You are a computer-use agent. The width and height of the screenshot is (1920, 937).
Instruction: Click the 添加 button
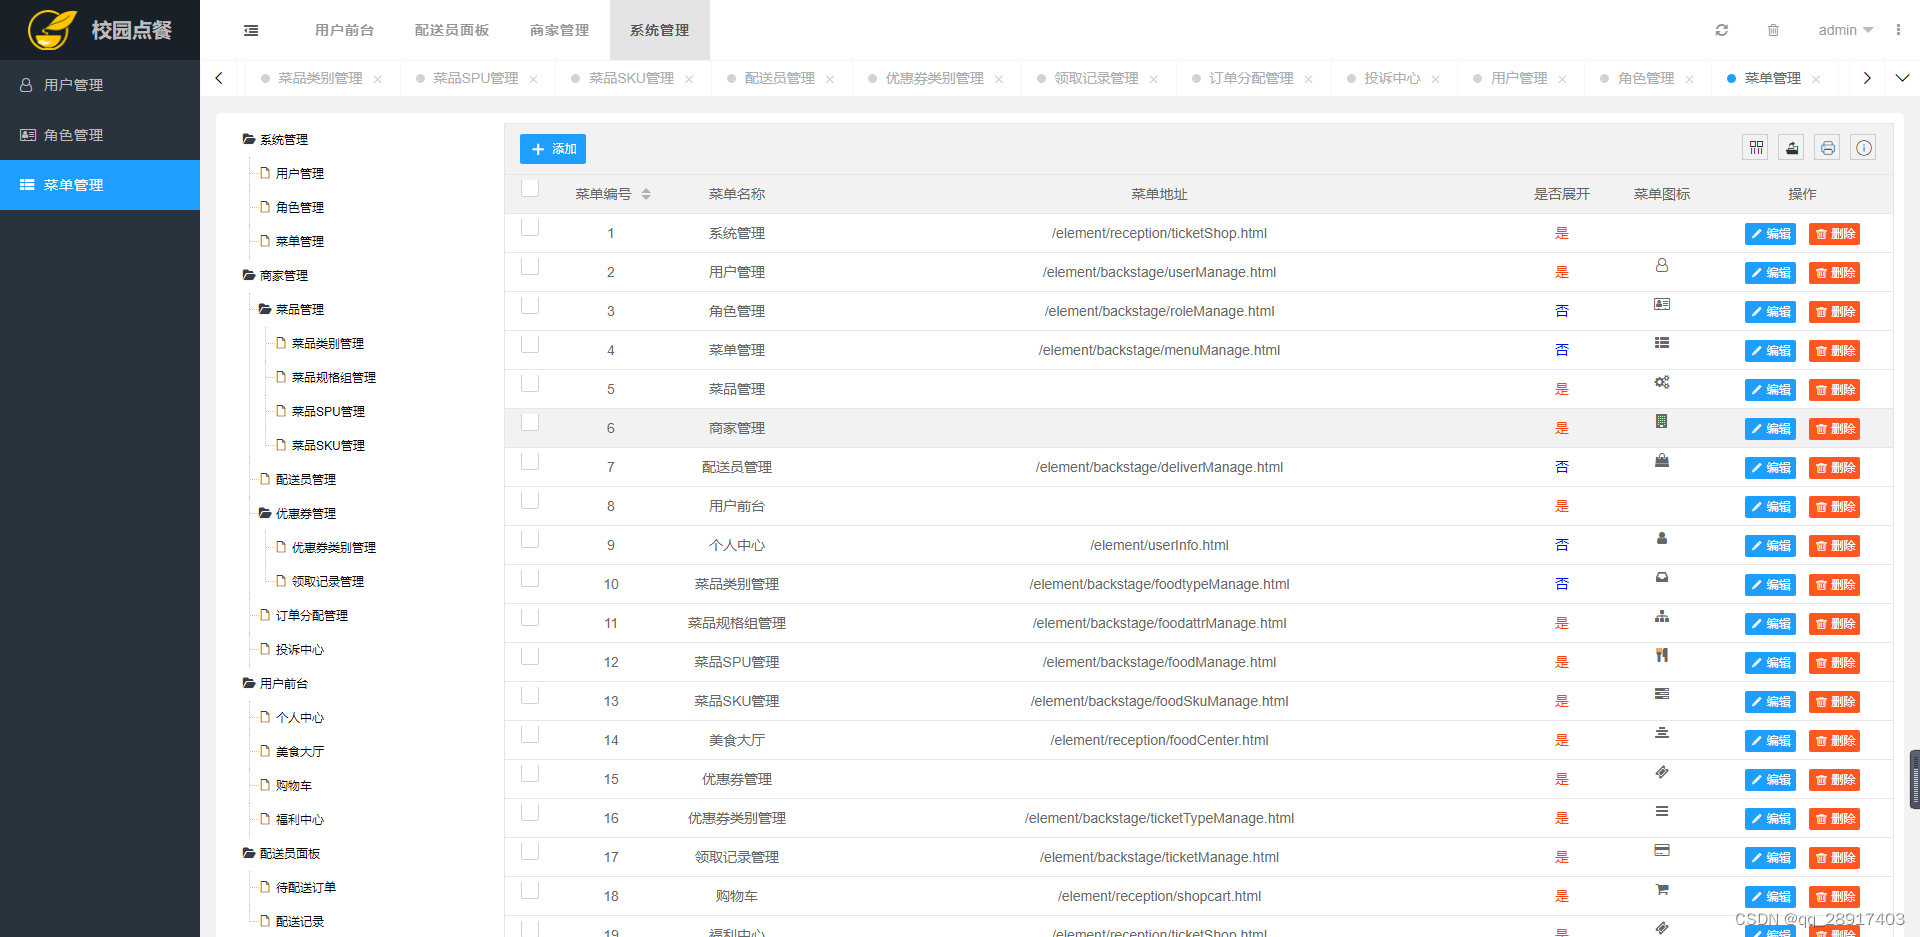point(553,149)
